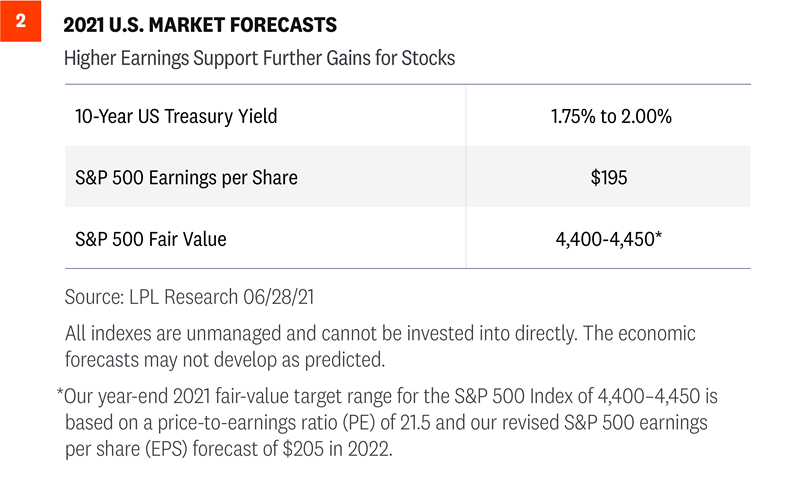Click the "All indexes are unmanaged" disclaimer line
The image size is (799, 479).
[380, 332]
